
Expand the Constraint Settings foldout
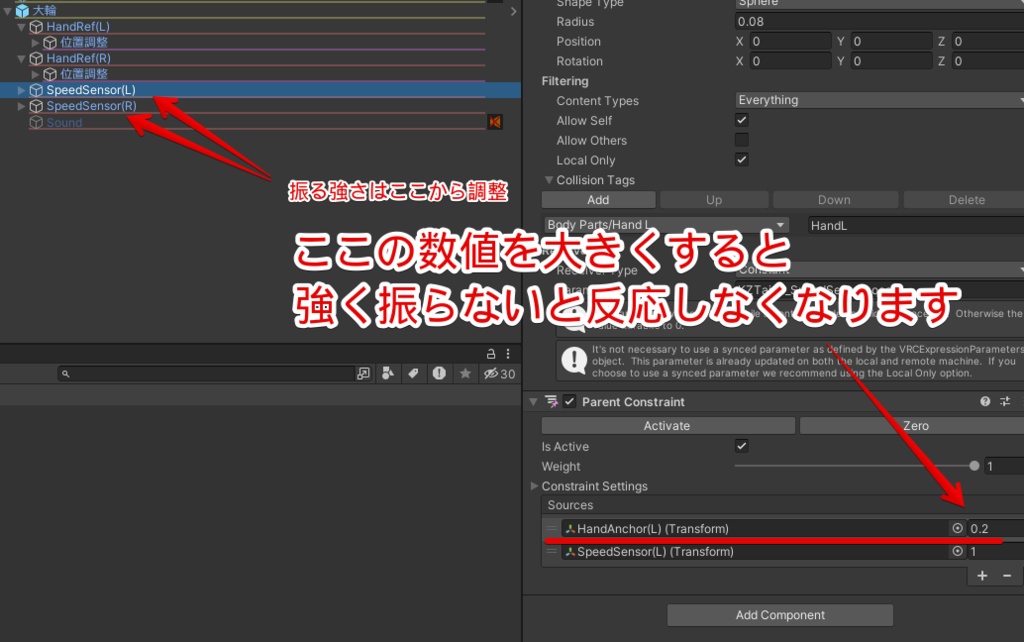click(x=534, y=486)
